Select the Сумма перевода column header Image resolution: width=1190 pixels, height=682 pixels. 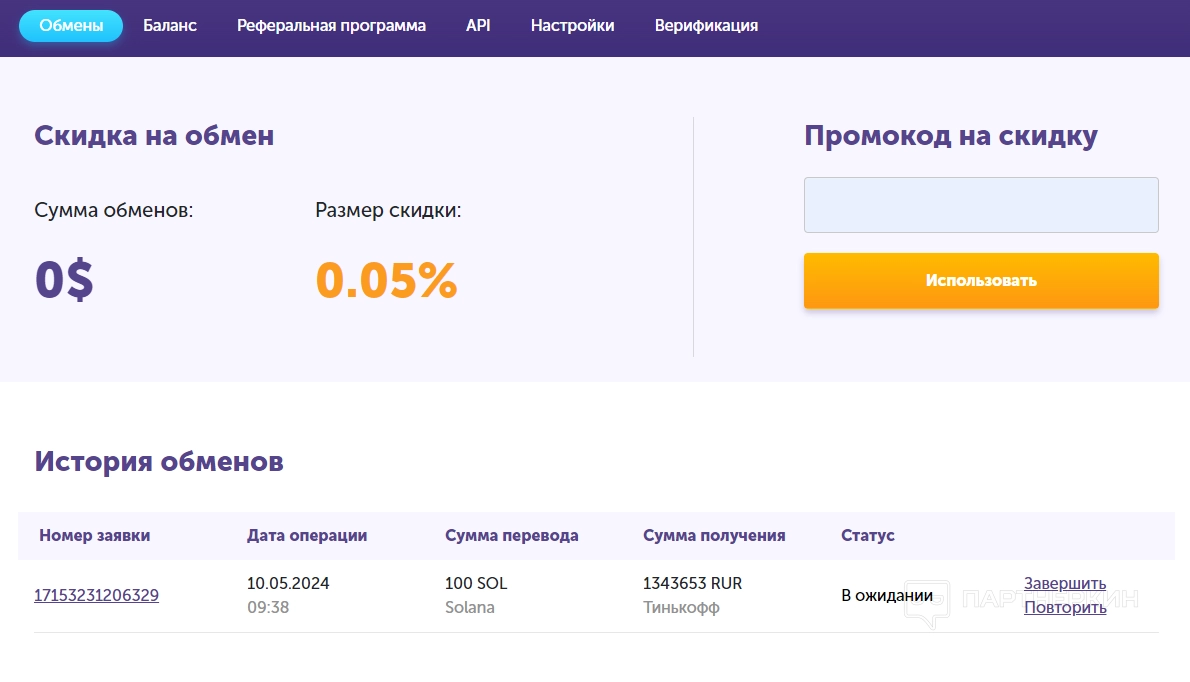point(511,536)
